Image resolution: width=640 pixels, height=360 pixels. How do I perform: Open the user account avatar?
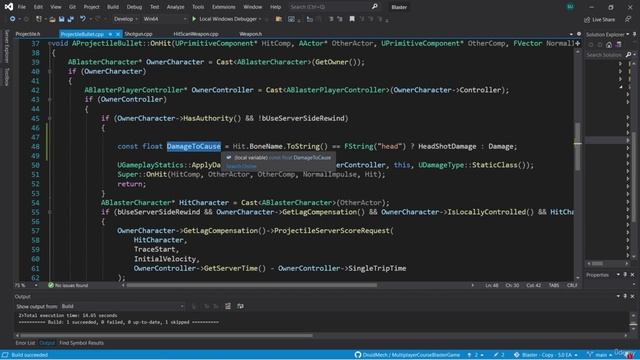570,7
